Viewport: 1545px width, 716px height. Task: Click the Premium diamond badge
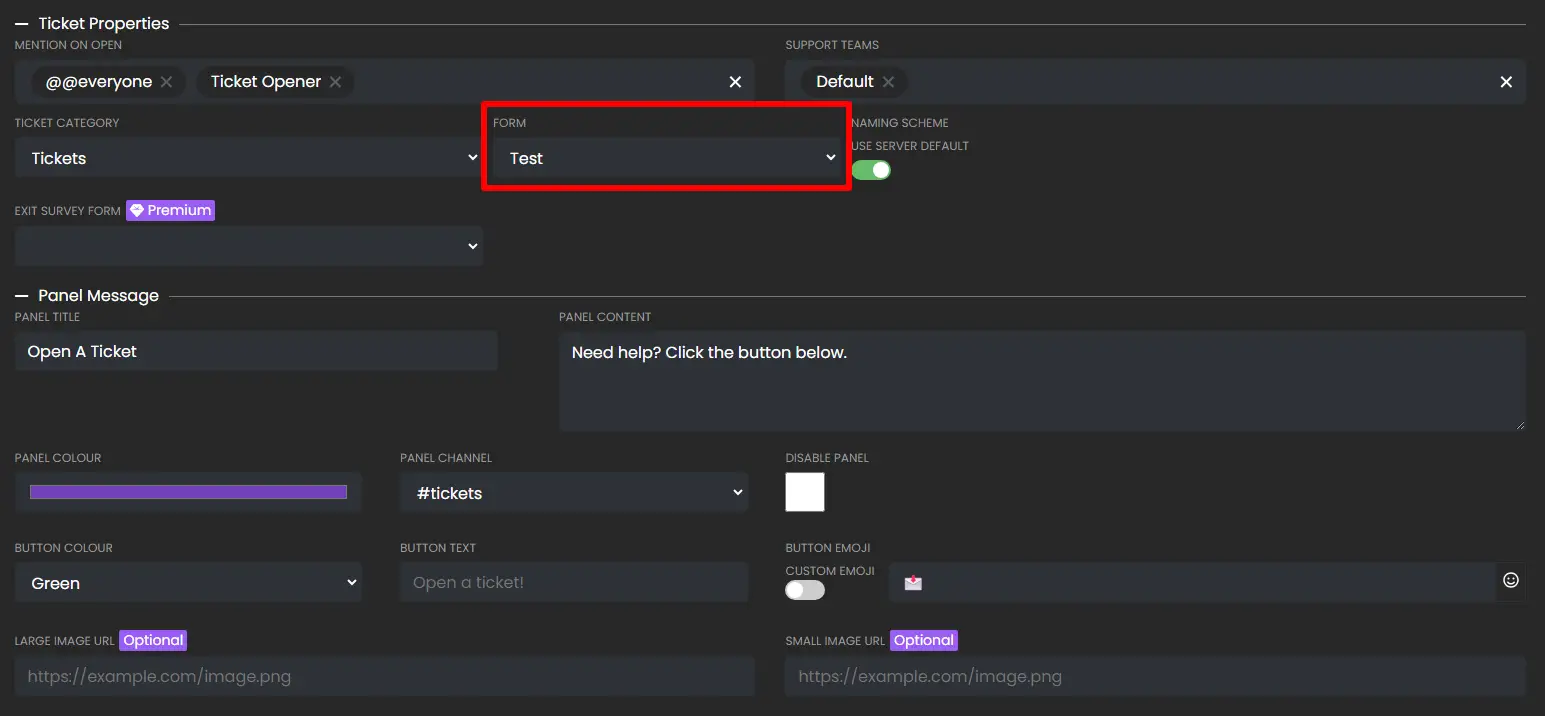point(170,210)
